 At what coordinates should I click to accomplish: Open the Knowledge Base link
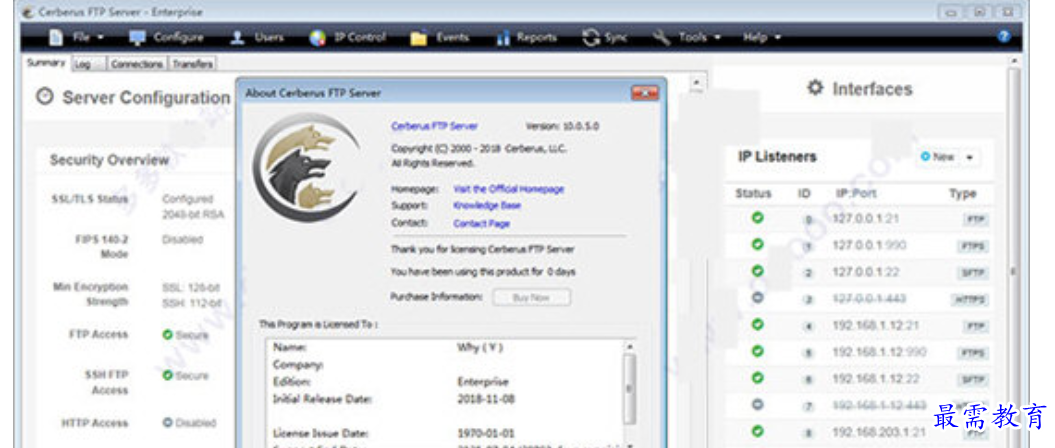[487, 205]
